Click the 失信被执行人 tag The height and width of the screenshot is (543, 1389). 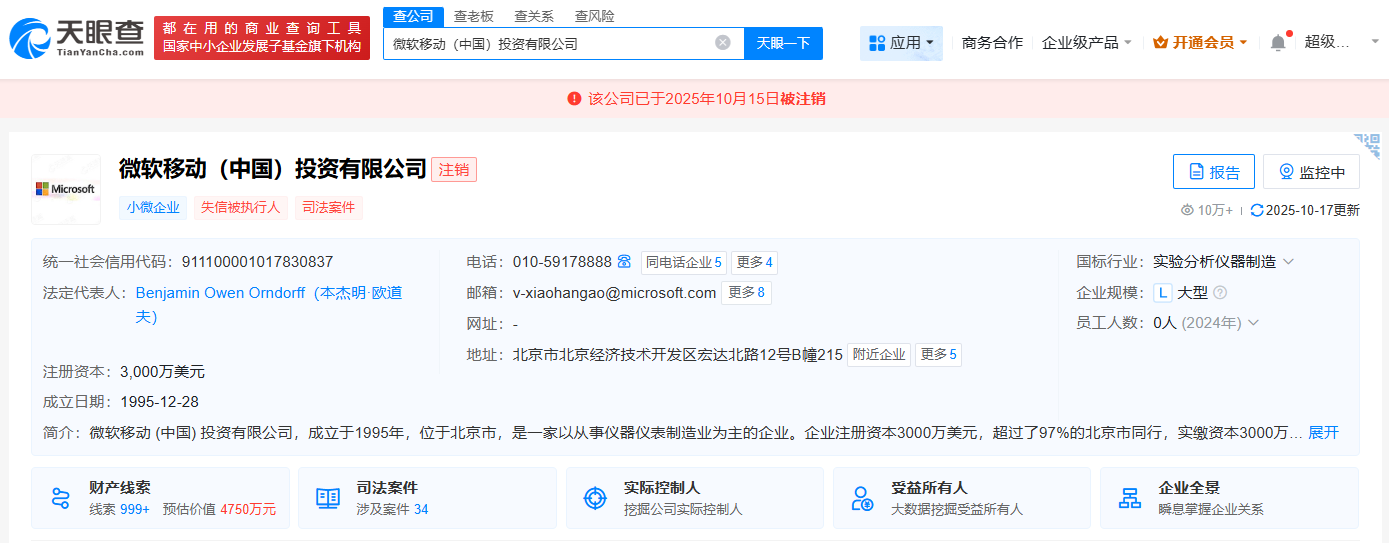(x=241, y=207)
